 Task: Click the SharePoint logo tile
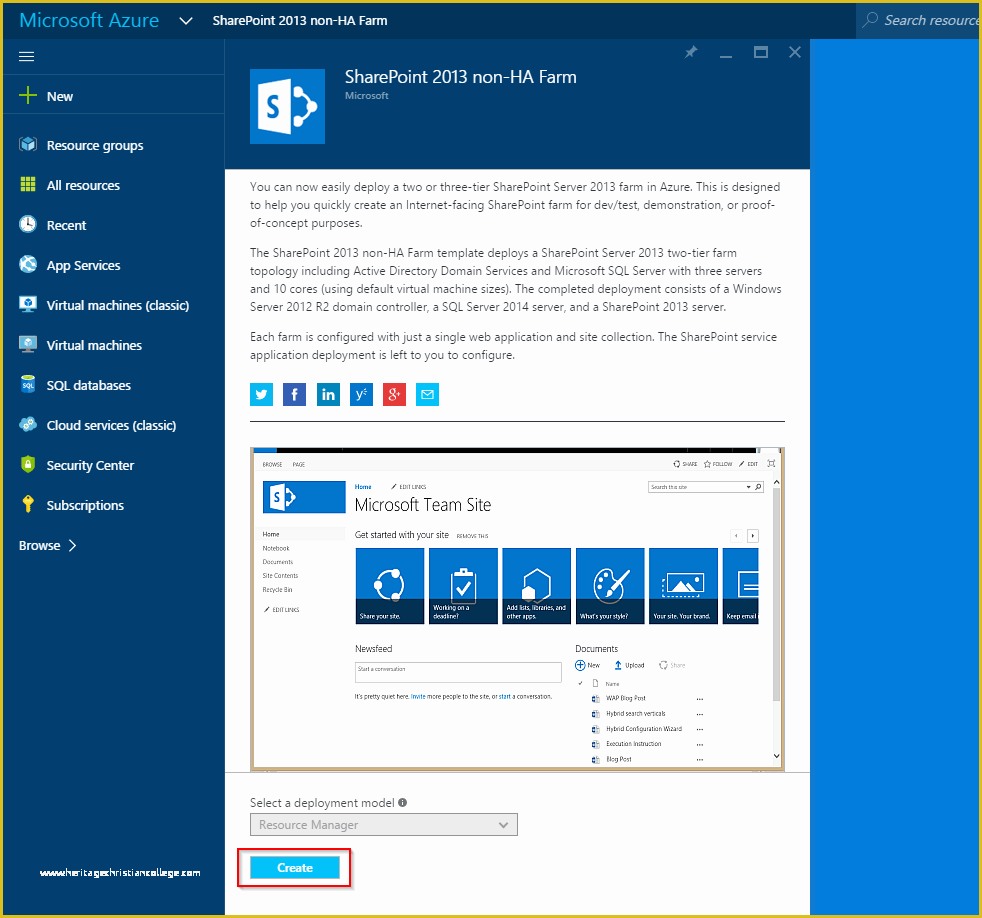tap(287, 106)
